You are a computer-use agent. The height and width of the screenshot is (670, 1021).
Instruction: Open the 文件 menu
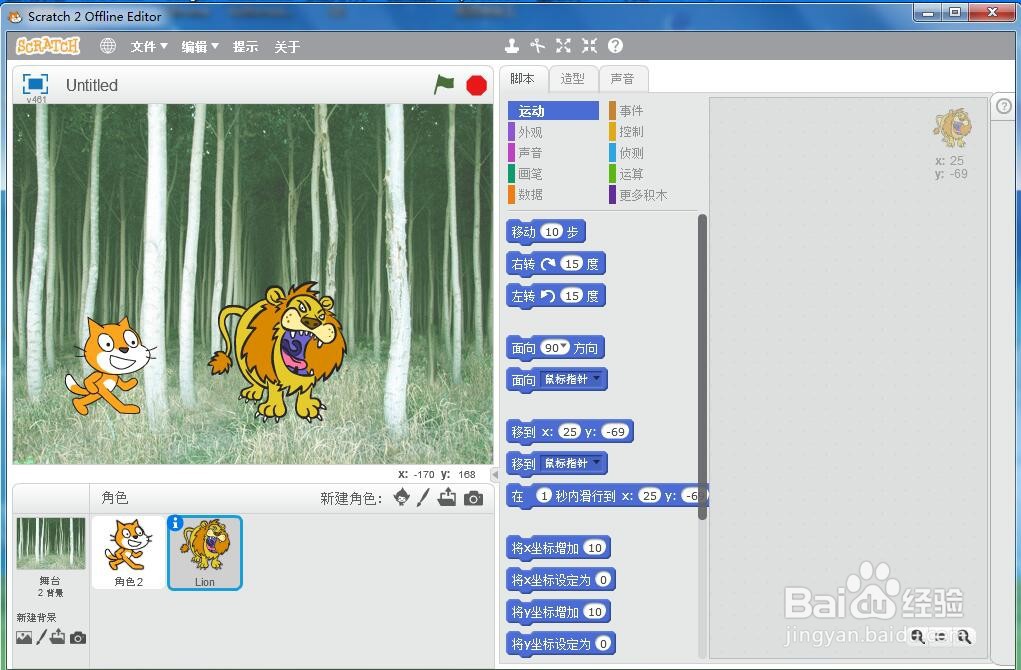[x=149, y=46]
